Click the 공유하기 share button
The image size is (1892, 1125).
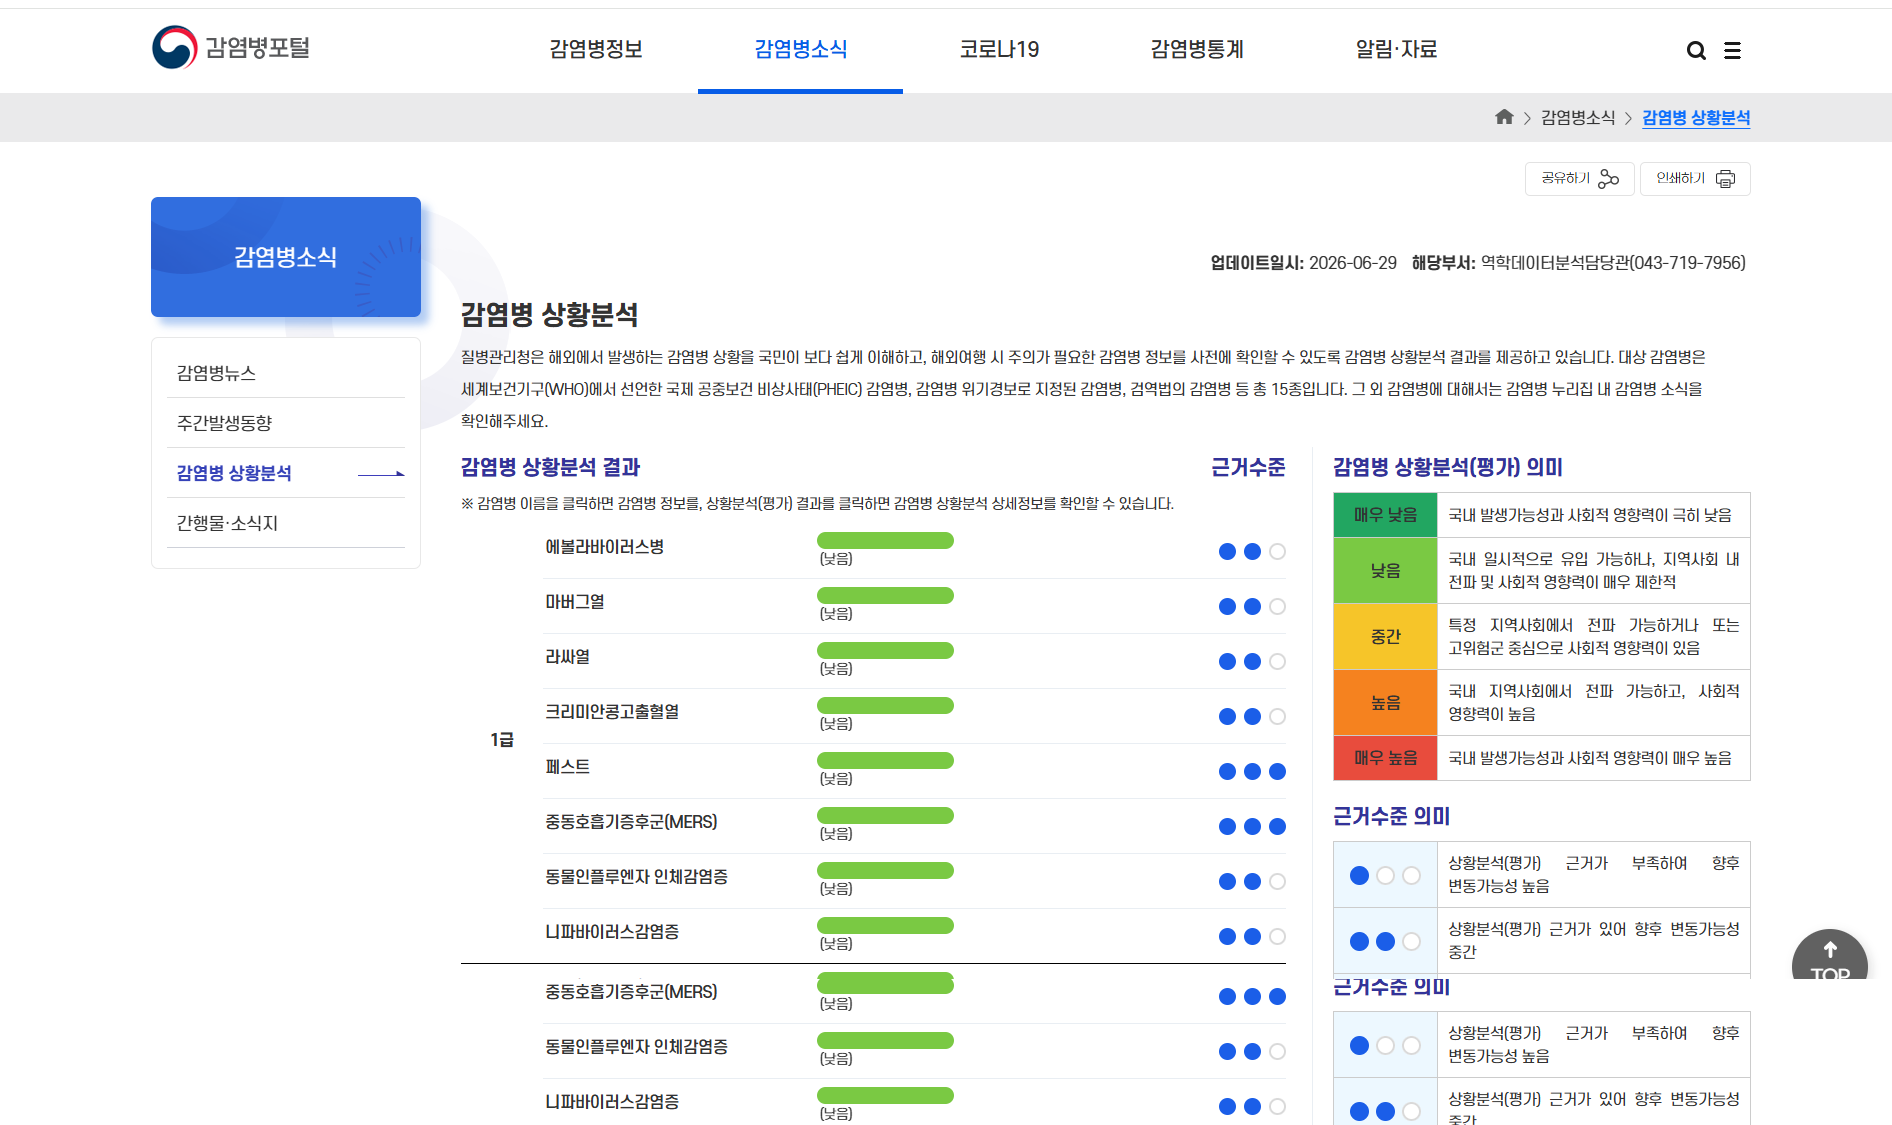point(1579,179)
